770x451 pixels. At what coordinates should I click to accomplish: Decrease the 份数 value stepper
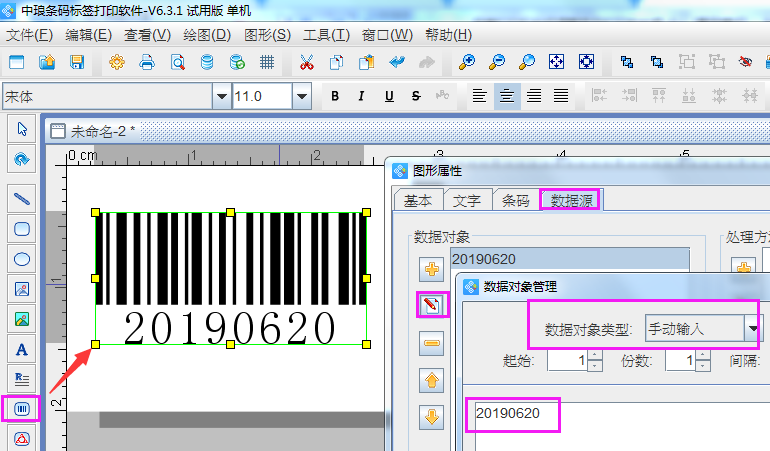coord(703,366)
